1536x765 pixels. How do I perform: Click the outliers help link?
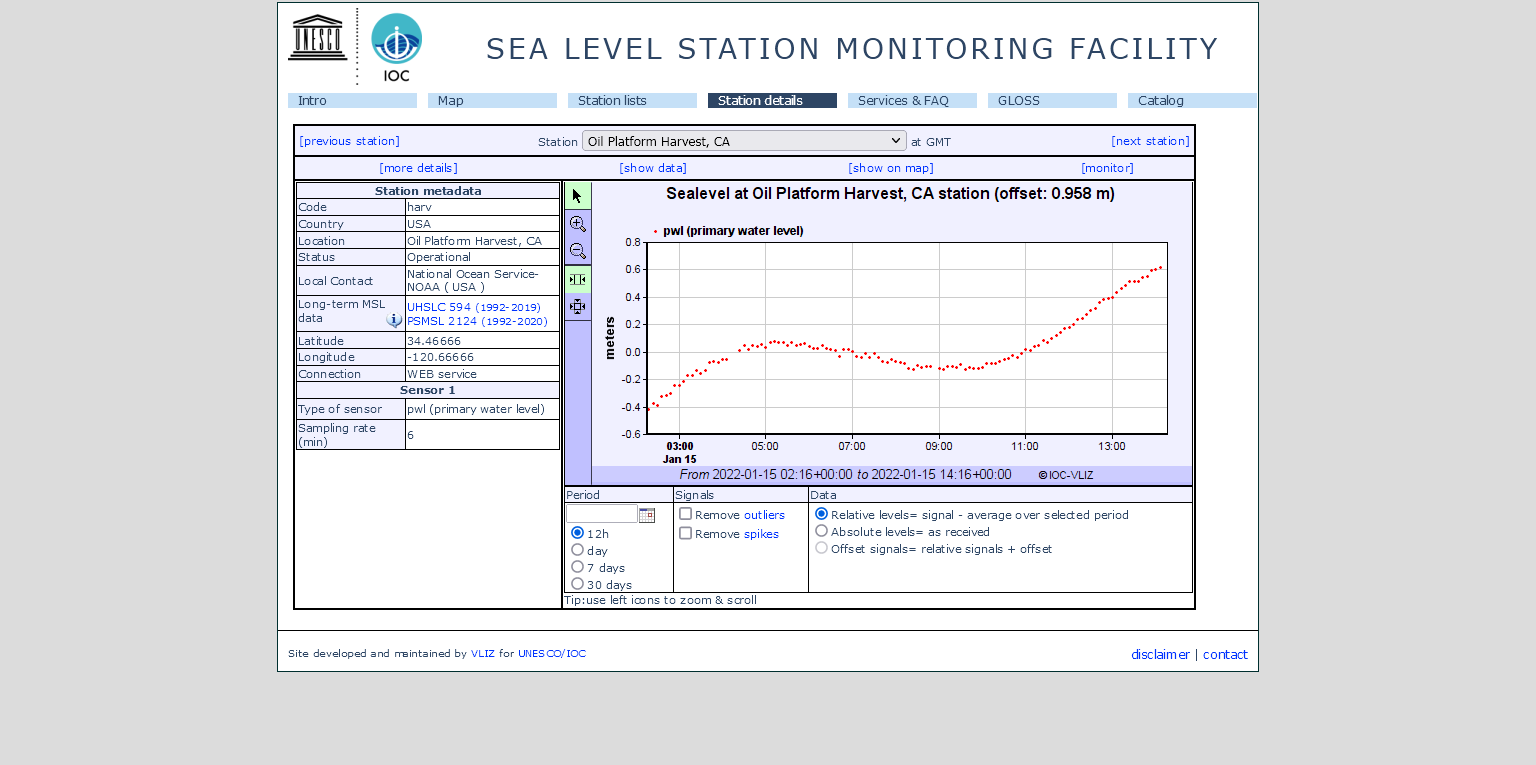click(764, 515)
